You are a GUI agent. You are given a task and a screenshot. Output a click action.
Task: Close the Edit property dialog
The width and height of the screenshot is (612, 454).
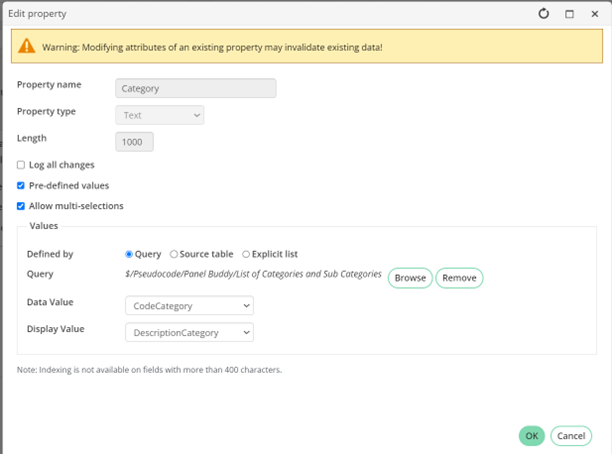(595, 14)
